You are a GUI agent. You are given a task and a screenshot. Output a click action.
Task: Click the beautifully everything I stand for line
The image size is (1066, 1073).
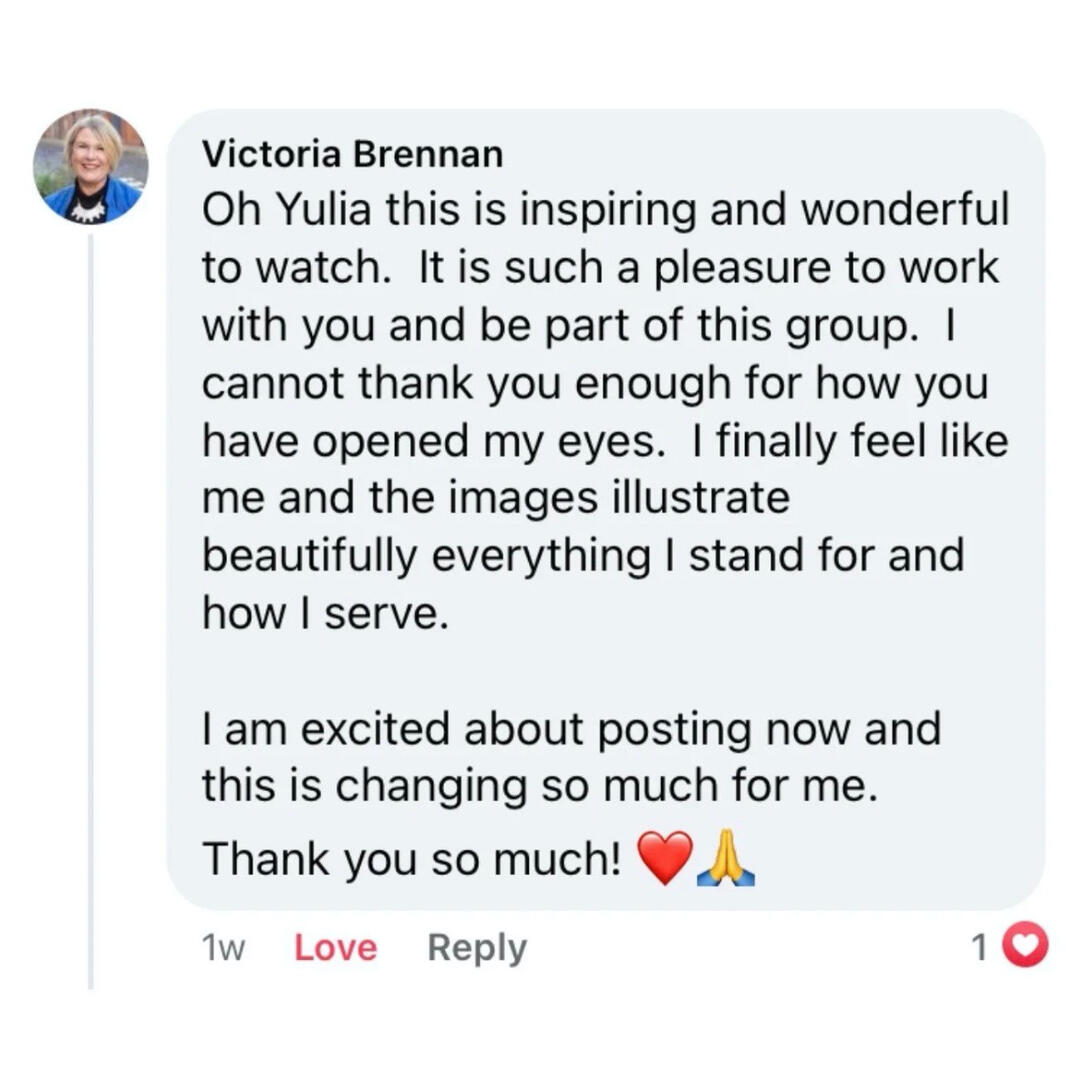coord(583,555)
